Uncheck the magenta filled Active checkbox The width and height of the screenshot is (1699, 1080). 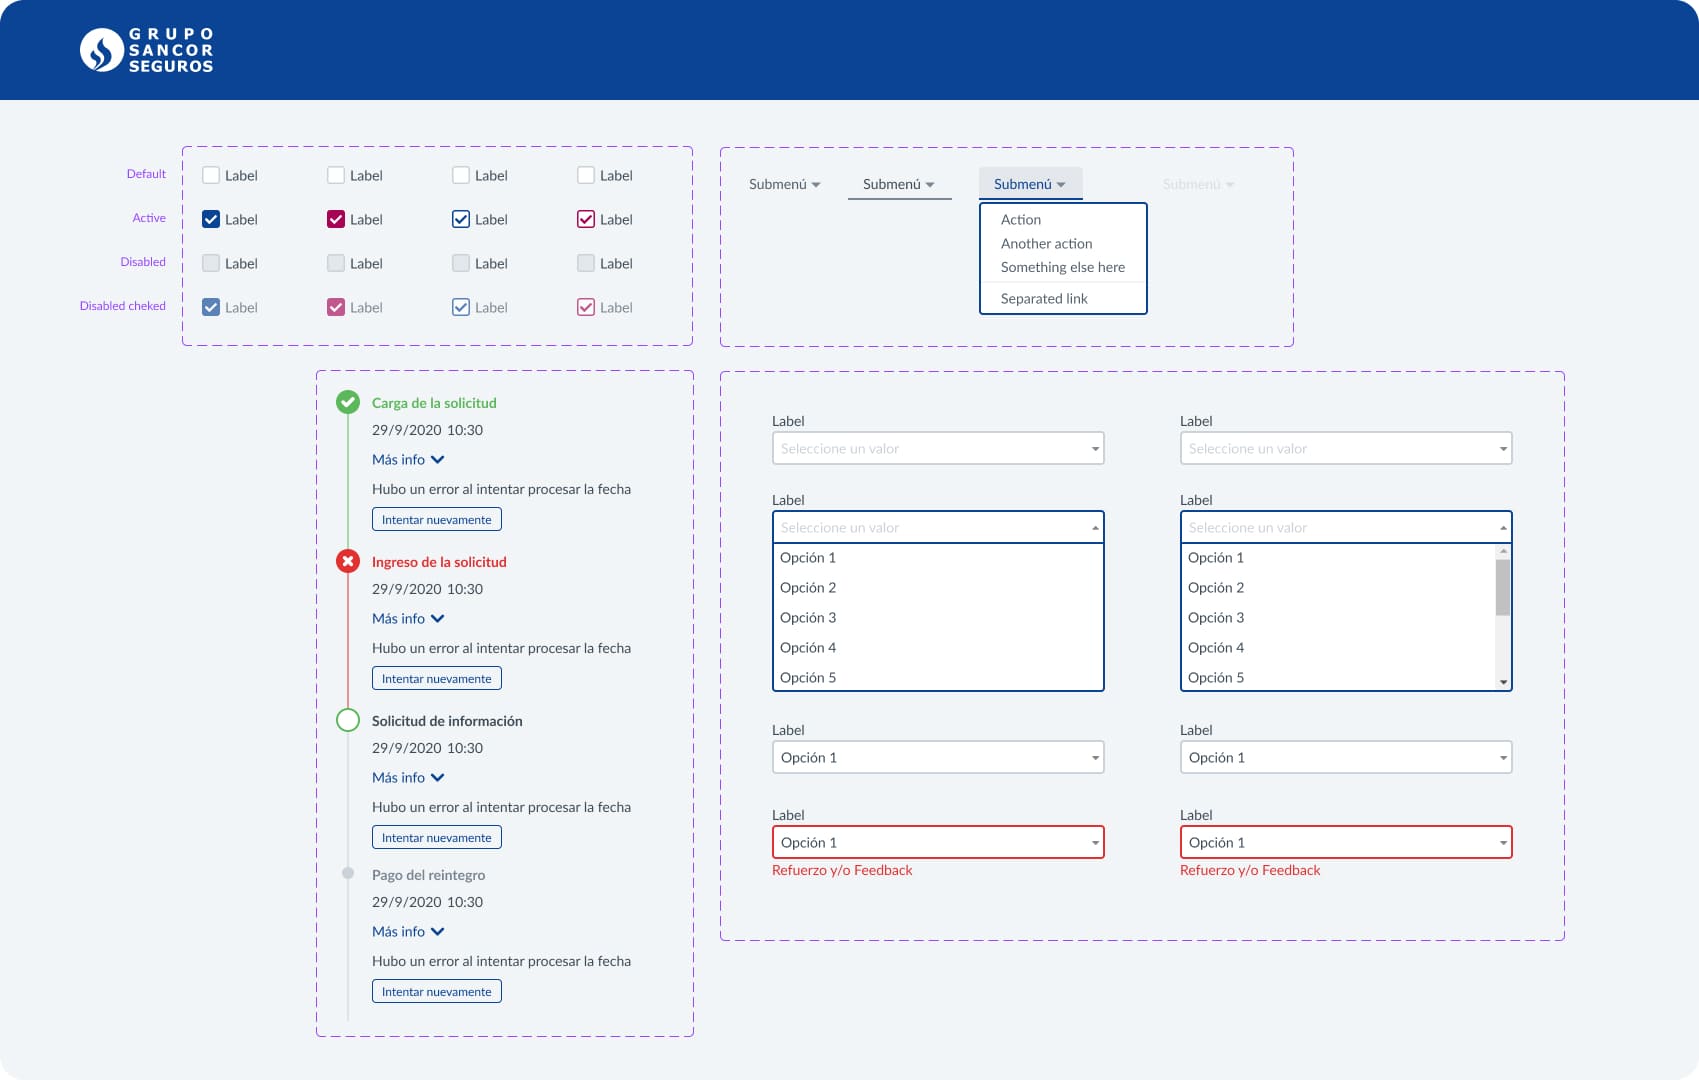336,219
